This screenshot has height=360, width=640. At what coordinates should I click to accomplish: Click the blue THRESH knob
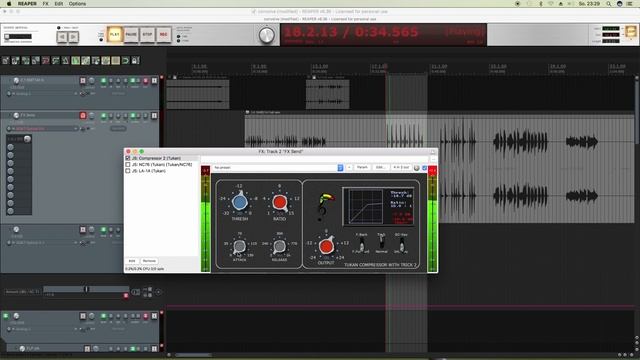coord(240,202)
